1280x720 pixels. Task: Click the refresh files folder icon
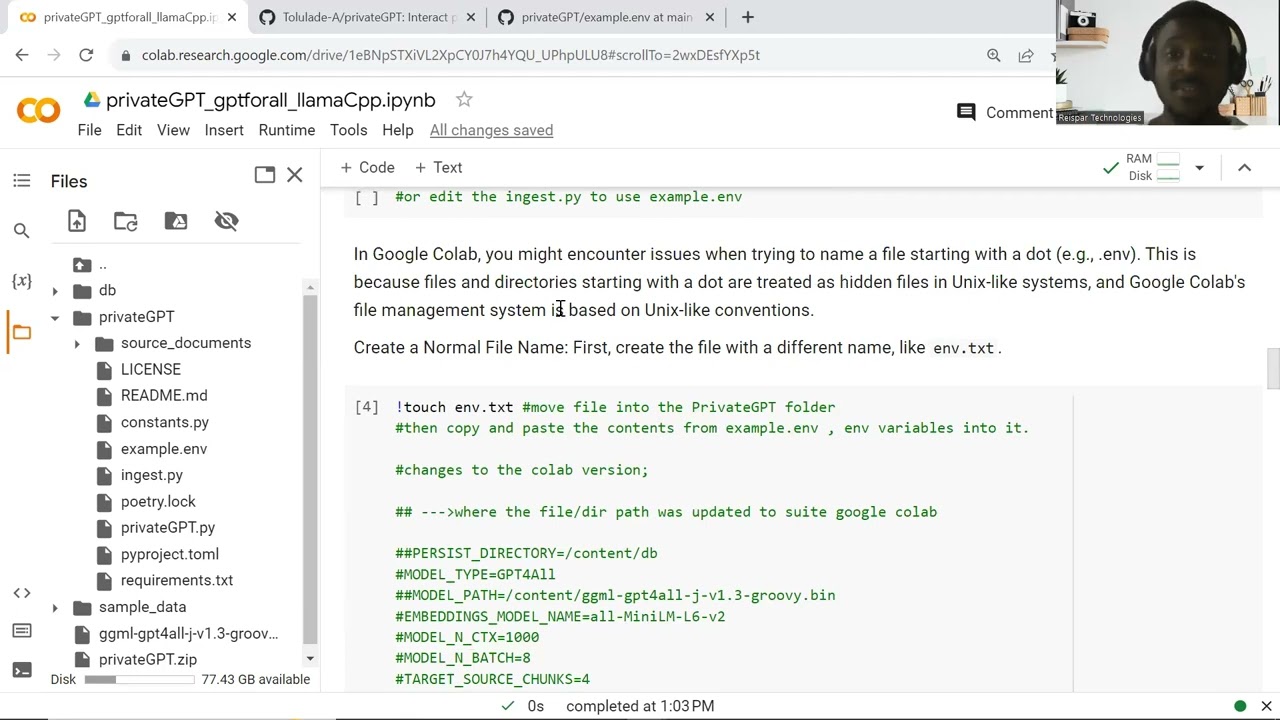(126, 221)
